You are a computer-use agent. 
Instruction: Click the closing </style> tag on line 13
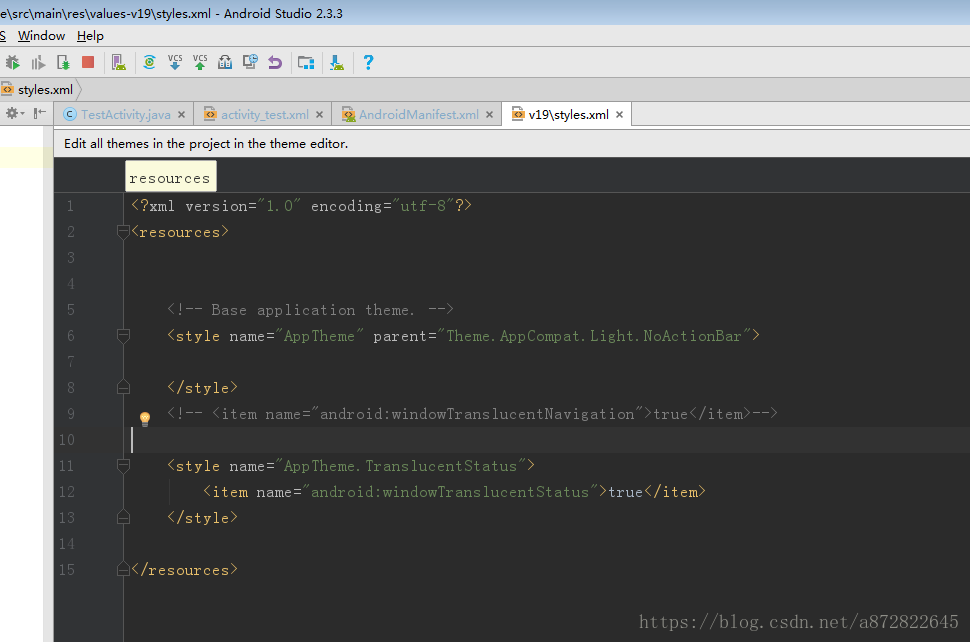(202, 518)
